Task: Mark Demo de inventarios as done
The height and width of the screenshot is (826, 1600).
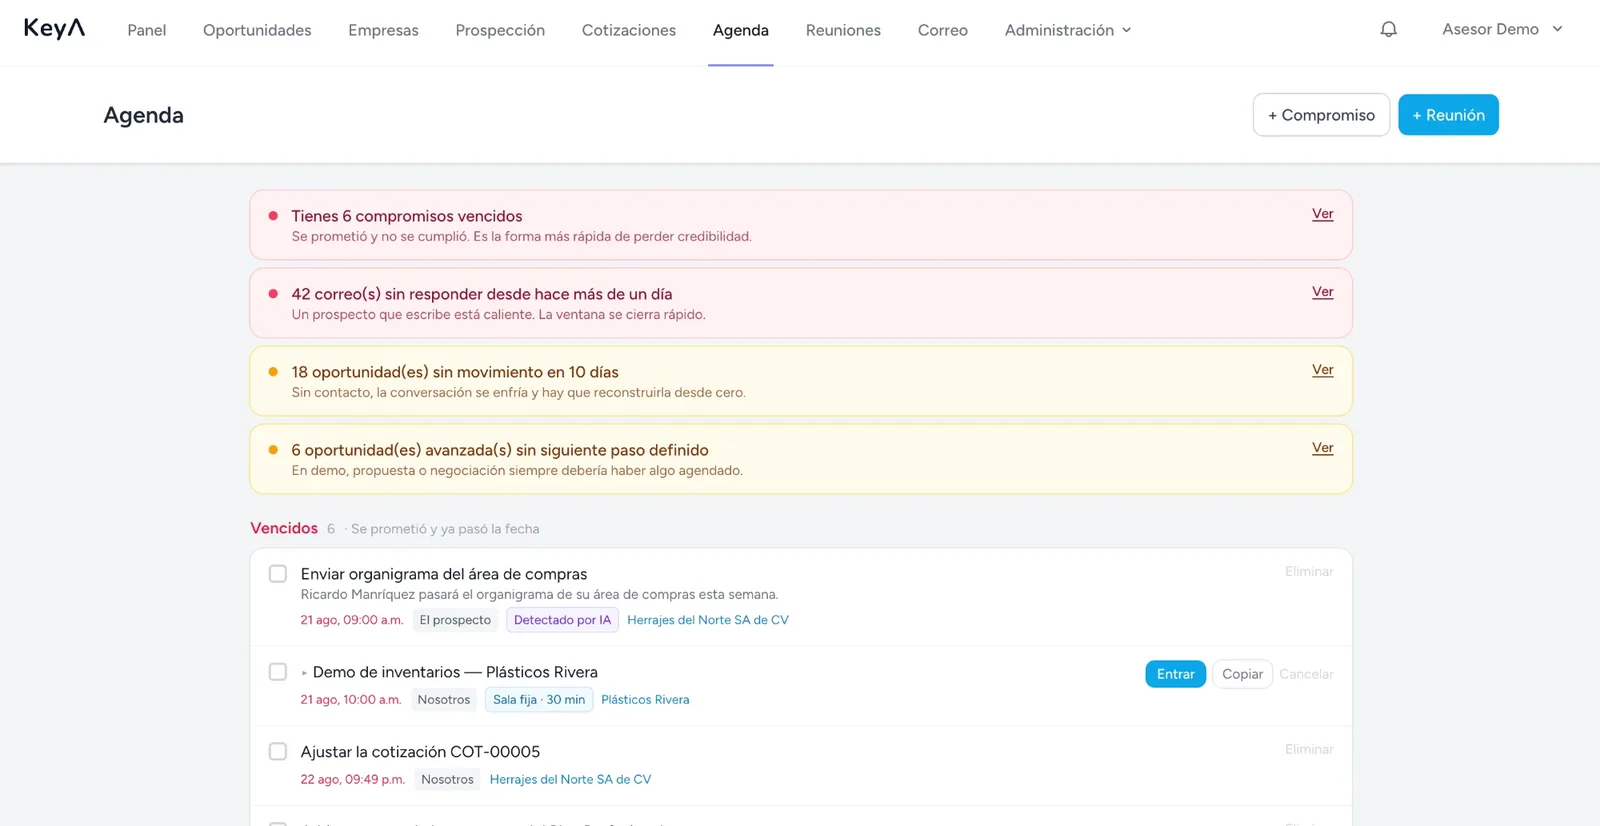Action: [278, 672]
